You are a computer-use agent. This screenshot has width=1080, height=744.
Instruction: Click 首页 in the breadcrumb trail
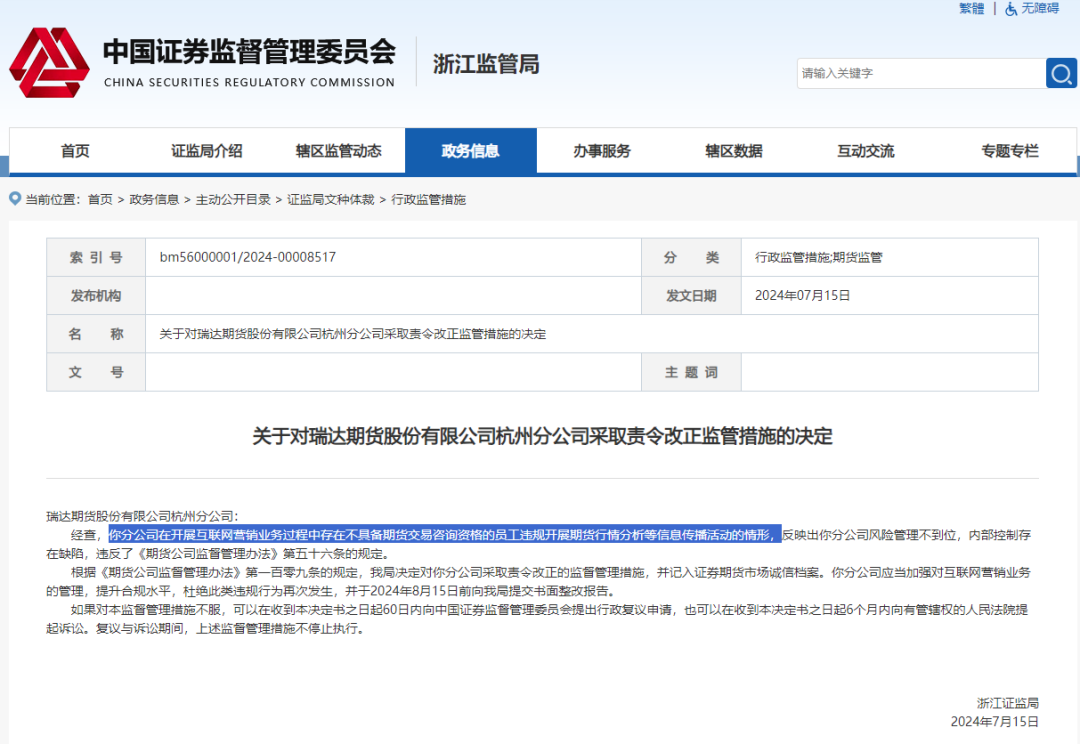coord(100,200)
